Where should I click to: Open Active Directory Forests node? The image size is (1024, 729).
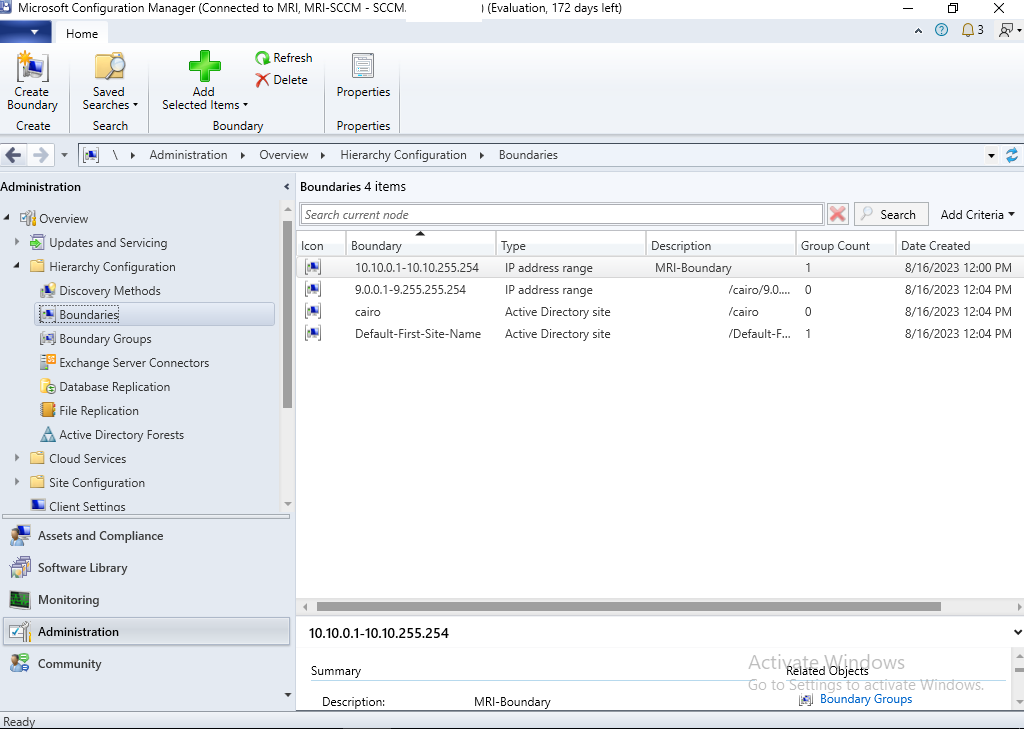point(121,435)
